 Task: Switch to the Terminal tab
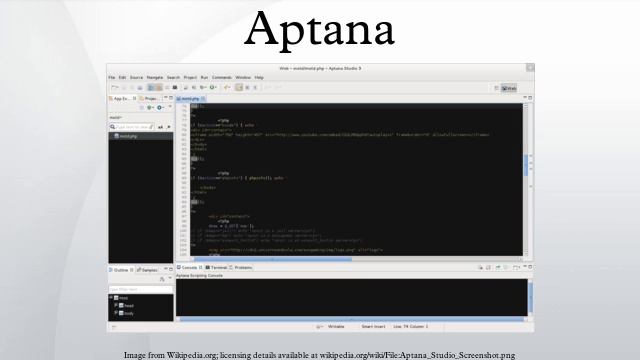[216, 267]
